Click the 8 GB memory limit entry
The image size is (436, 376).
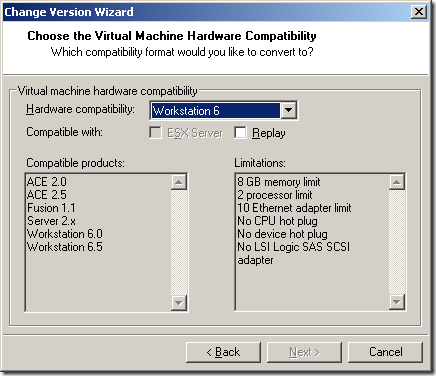pyautogui.click(x=279, y=182)
